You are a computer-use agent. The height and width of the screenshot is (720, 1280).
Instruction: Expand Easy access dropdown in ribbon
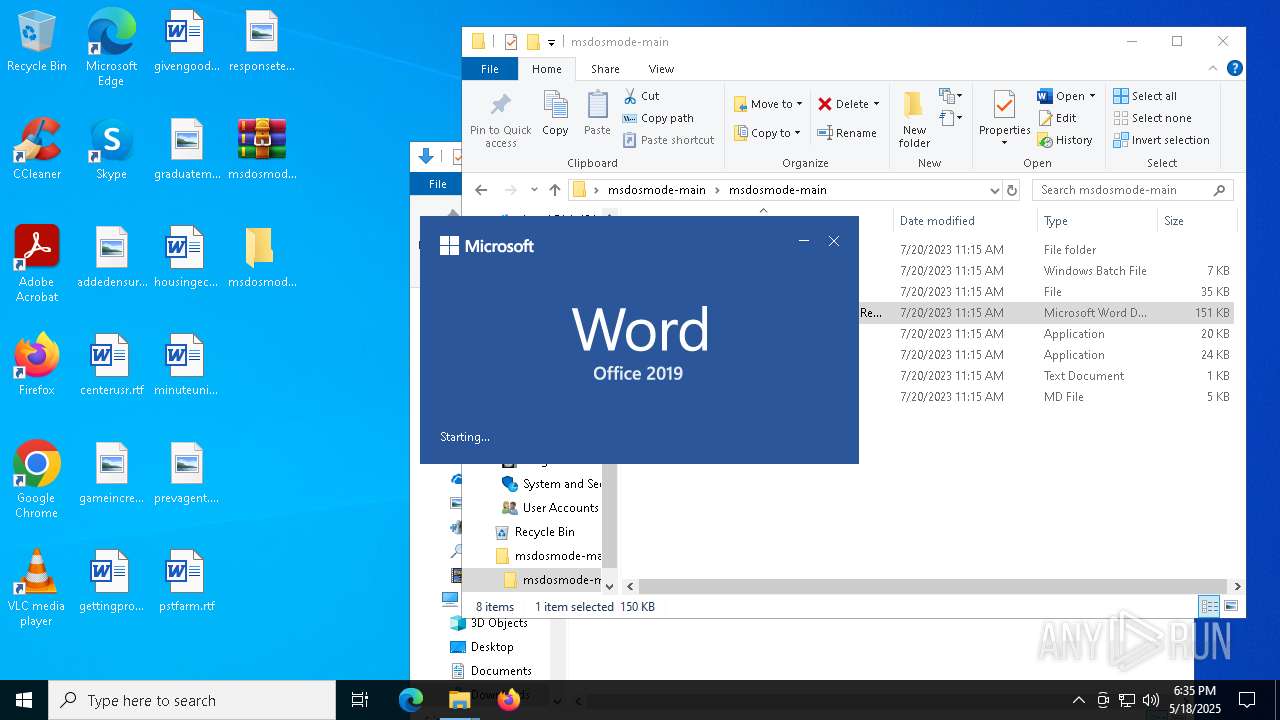(950, 118)
